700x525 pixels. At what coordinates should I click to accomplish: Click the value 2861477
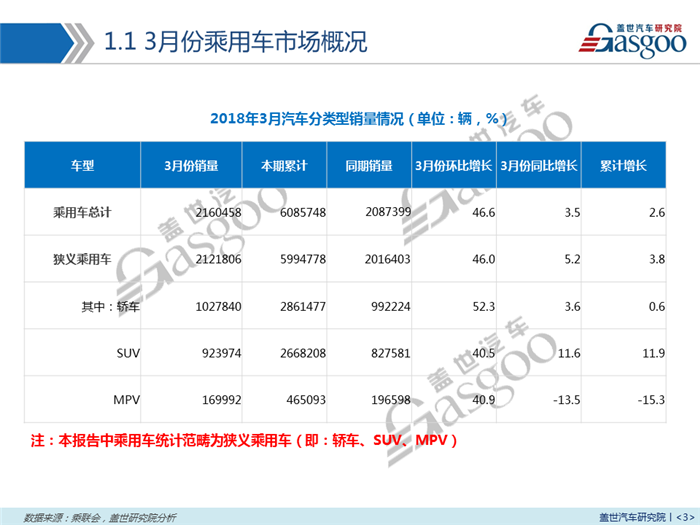303,307
